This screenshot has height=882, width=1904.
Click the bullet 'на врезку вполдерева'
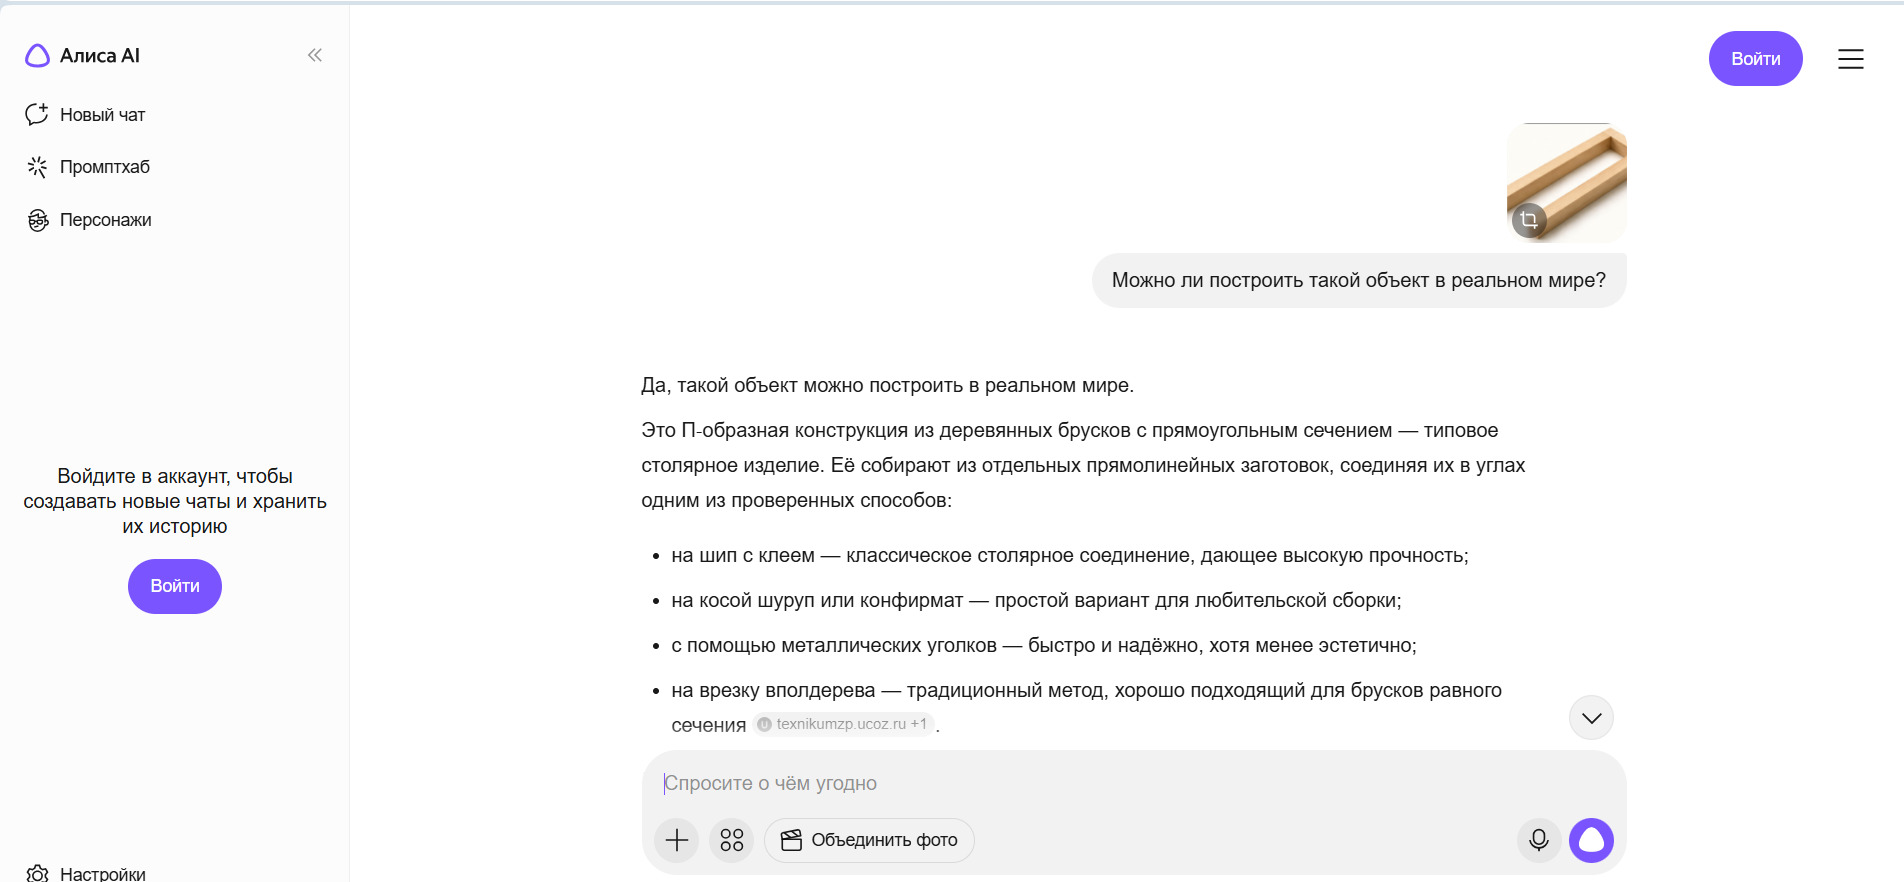coord(1086,707)
